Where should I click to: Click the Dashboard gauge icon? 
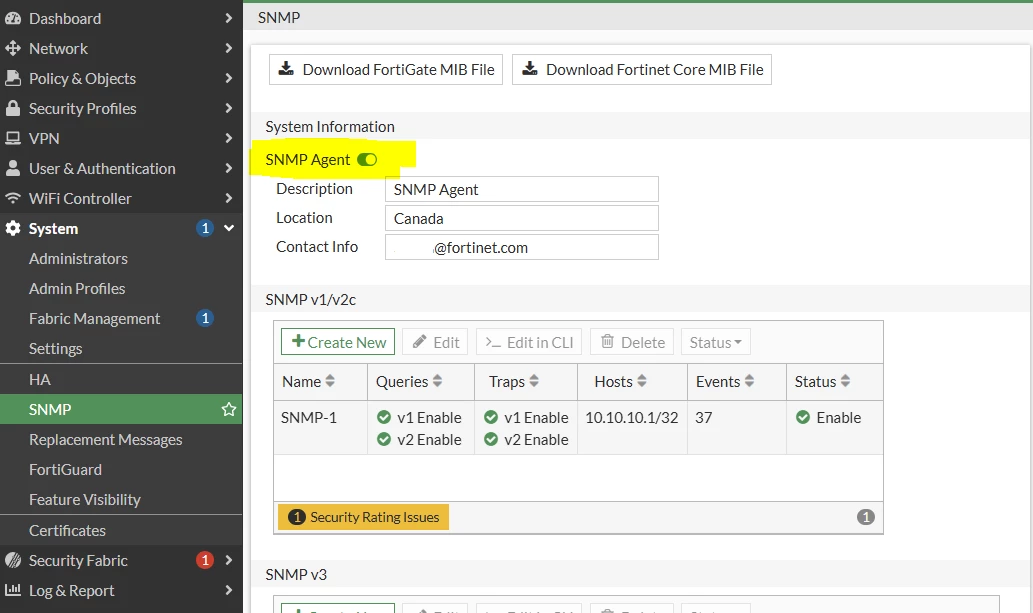[x=13, y=18]
